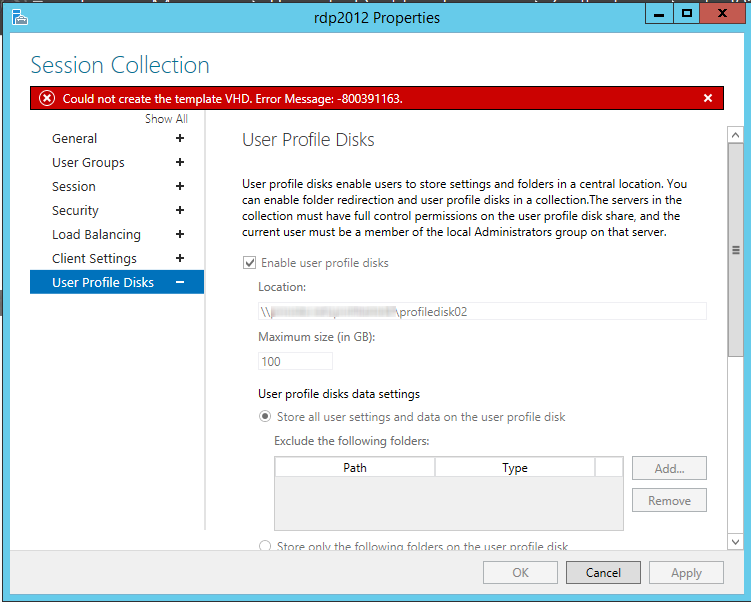Click the rdp2012 Properties title bar icon
The image size is (751, 602).
click(18, 15)
